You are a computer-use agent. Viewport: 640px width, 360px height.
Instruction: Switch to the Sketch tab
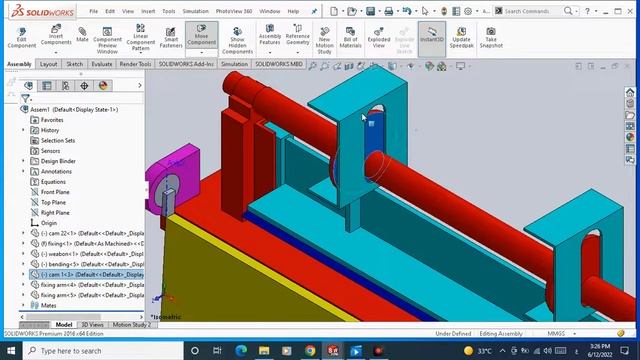click(74, 64)
